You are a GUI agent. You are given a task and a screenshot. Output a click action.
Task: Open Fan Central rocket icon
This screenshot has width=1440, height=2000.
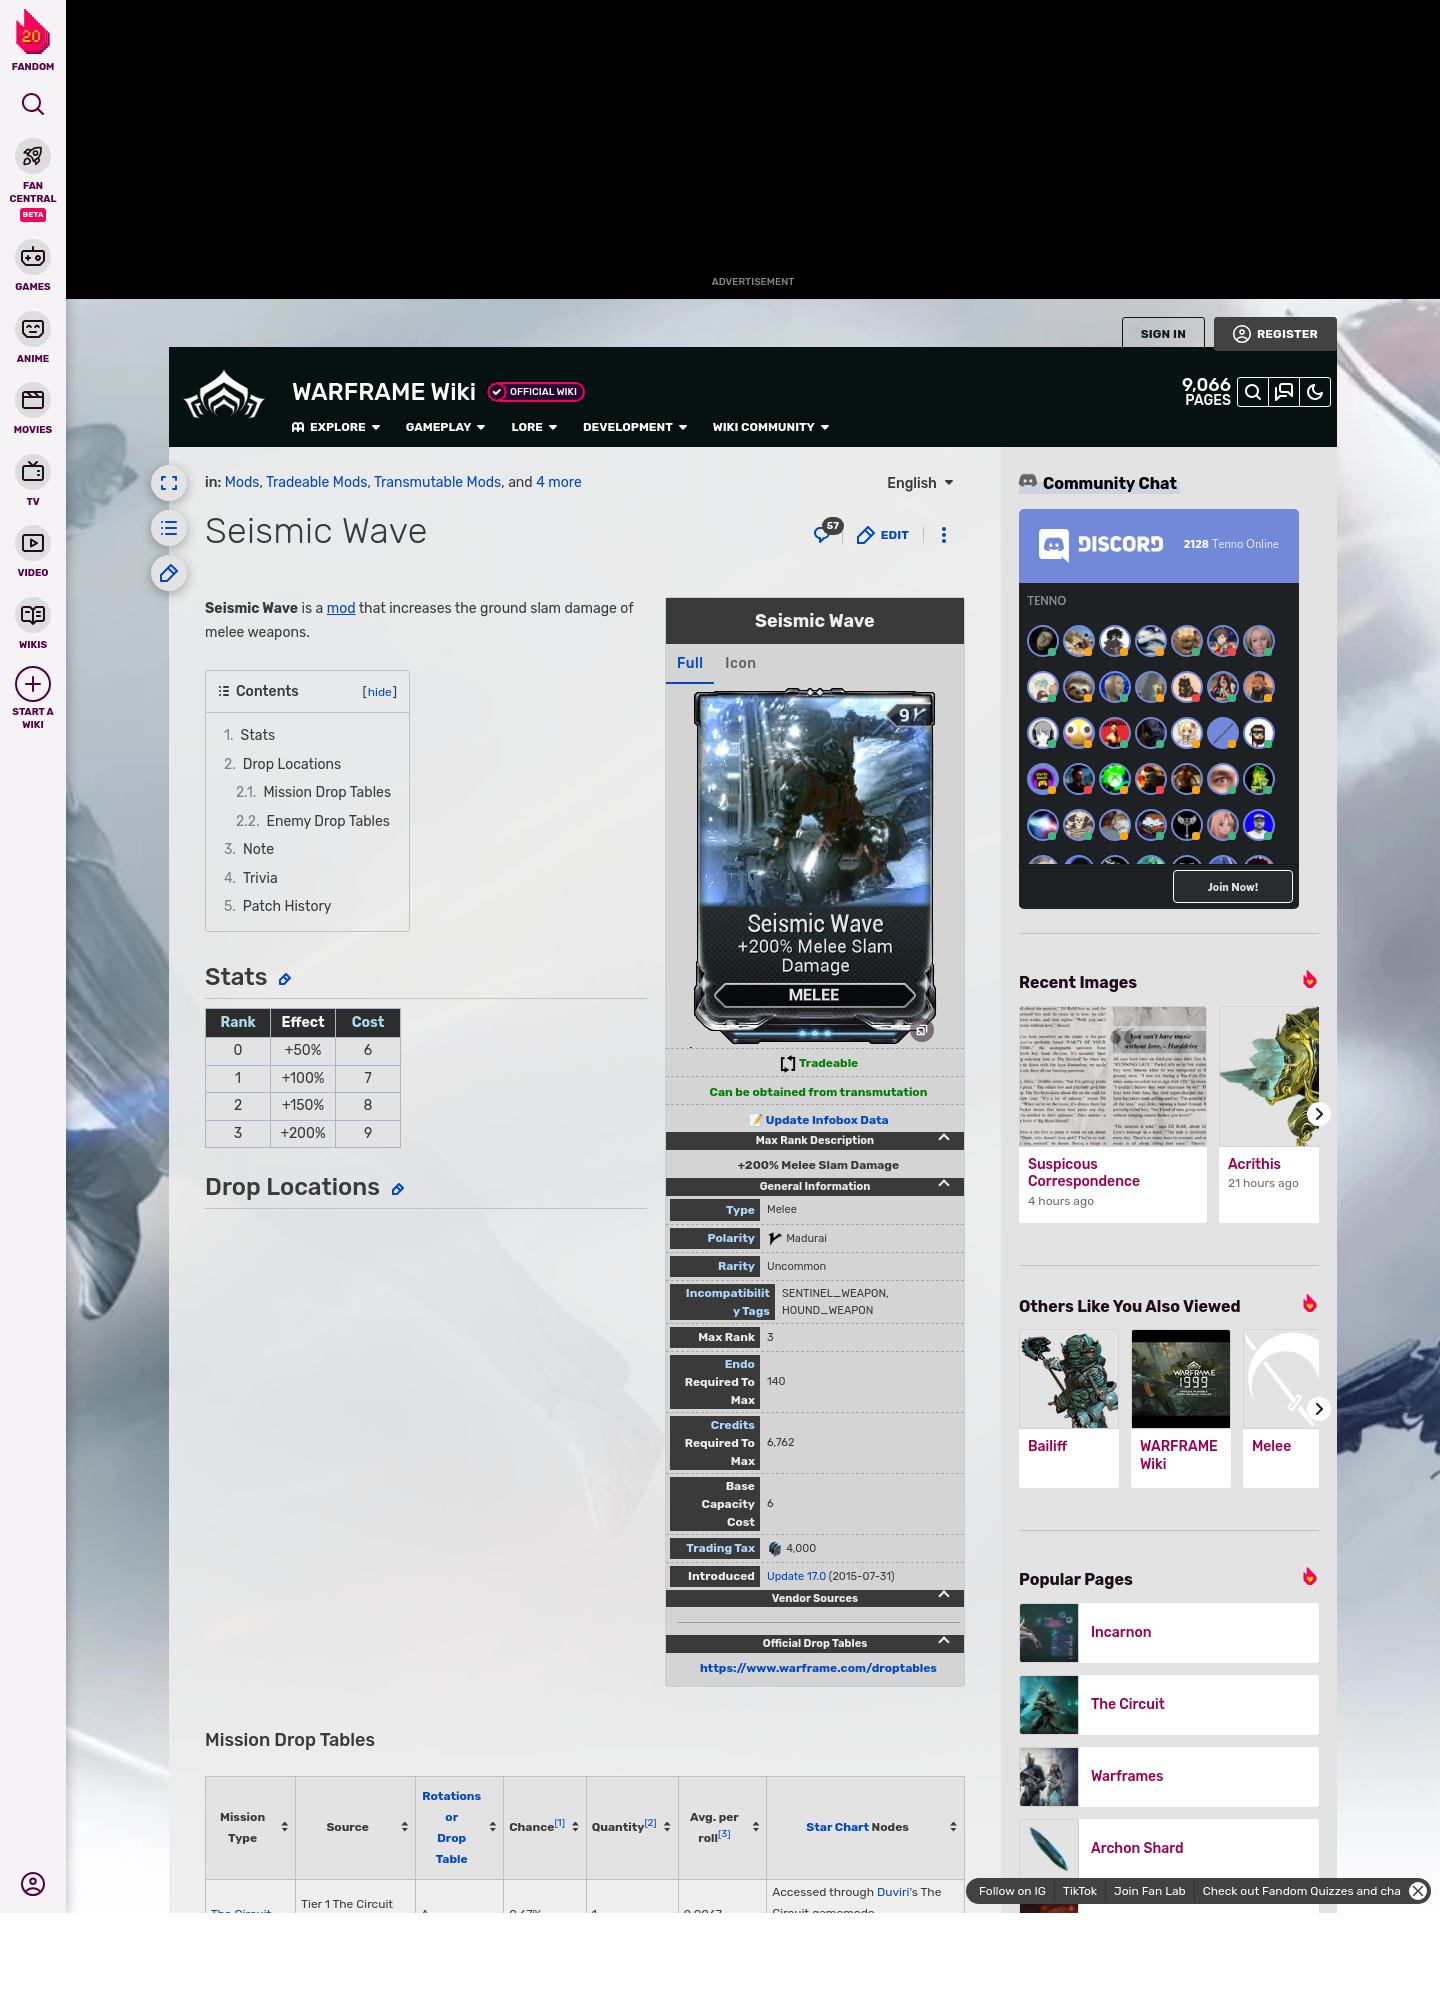[33, 156]
